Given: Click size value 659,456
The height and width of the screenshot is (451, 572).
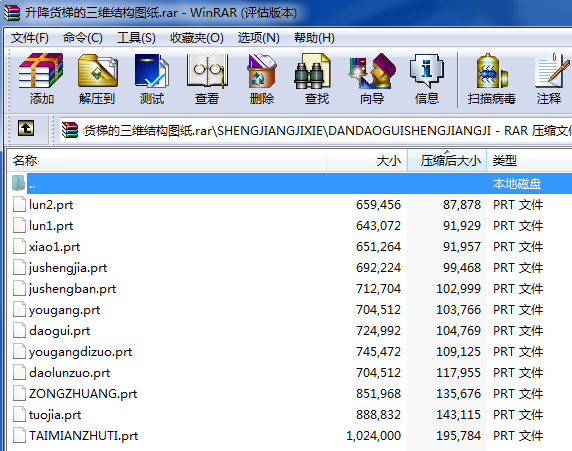Looking at the screenshot, I should tap(378, 205).
